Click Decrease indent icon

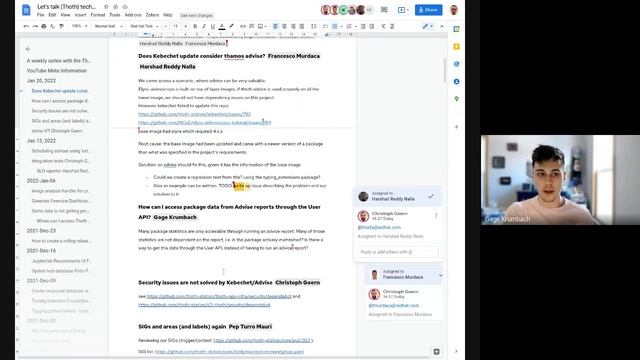[x=363, y=26]
